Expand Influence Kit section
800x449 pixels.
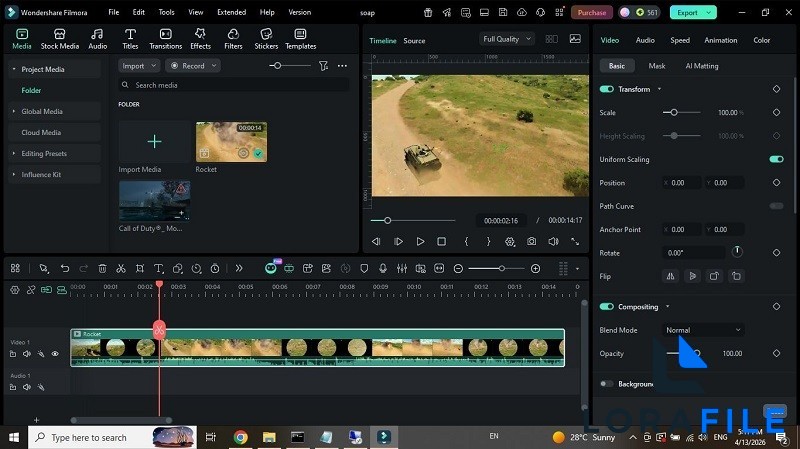click(x=14, y=174)
